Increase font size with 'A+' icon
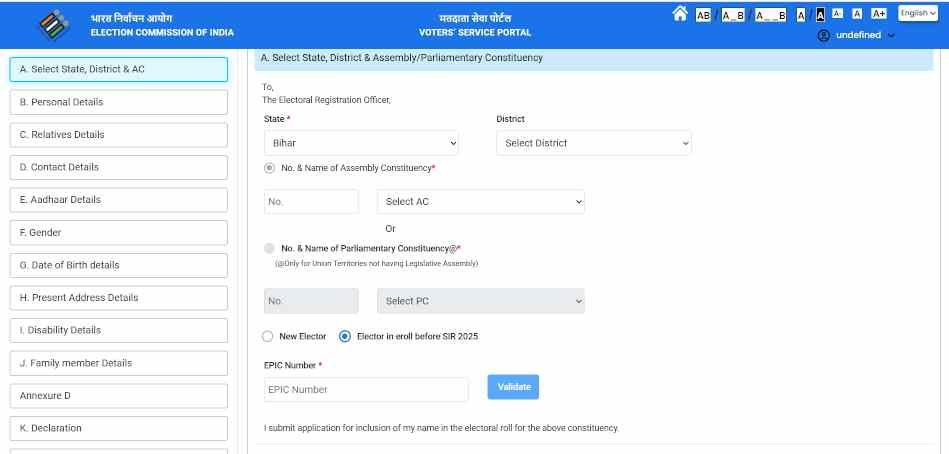Viewport: 949px width, 454px height. pos(879,14)
